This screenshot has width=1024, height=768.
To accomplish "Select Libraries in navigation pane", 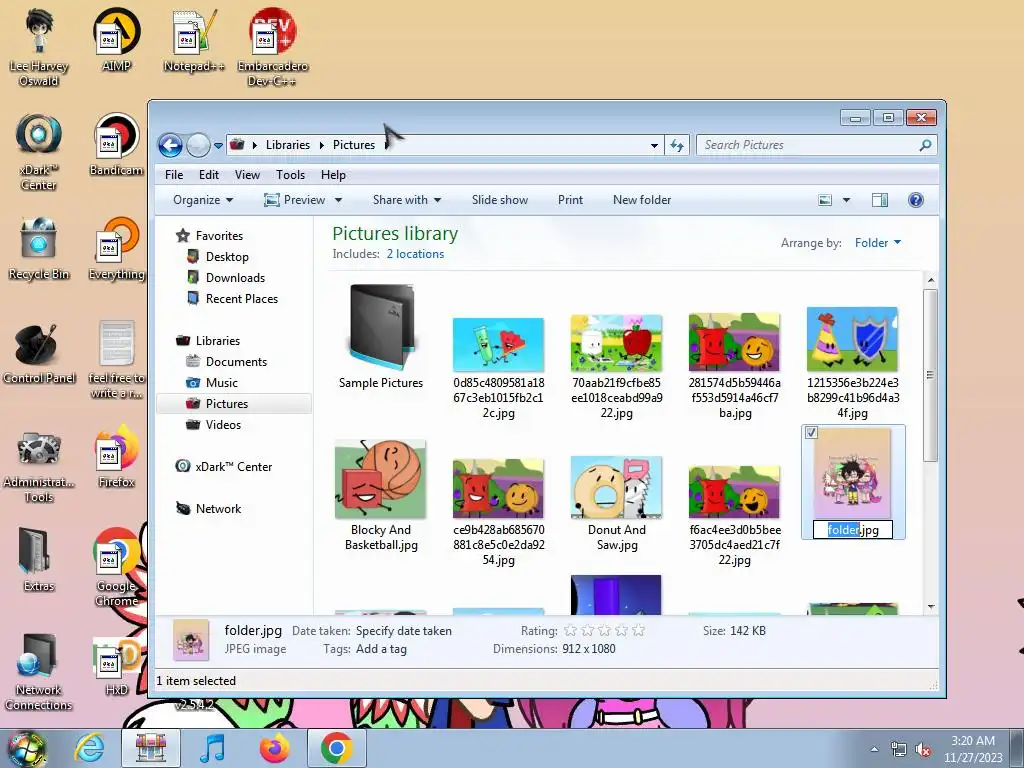I will tap(217, 341).
